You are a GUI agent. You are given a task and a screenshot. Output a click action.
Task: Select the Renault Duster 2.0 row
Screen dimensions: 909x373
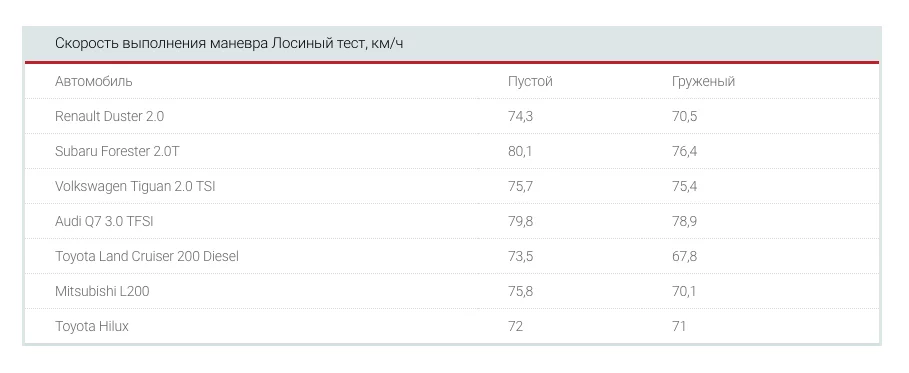pos(452,116)
